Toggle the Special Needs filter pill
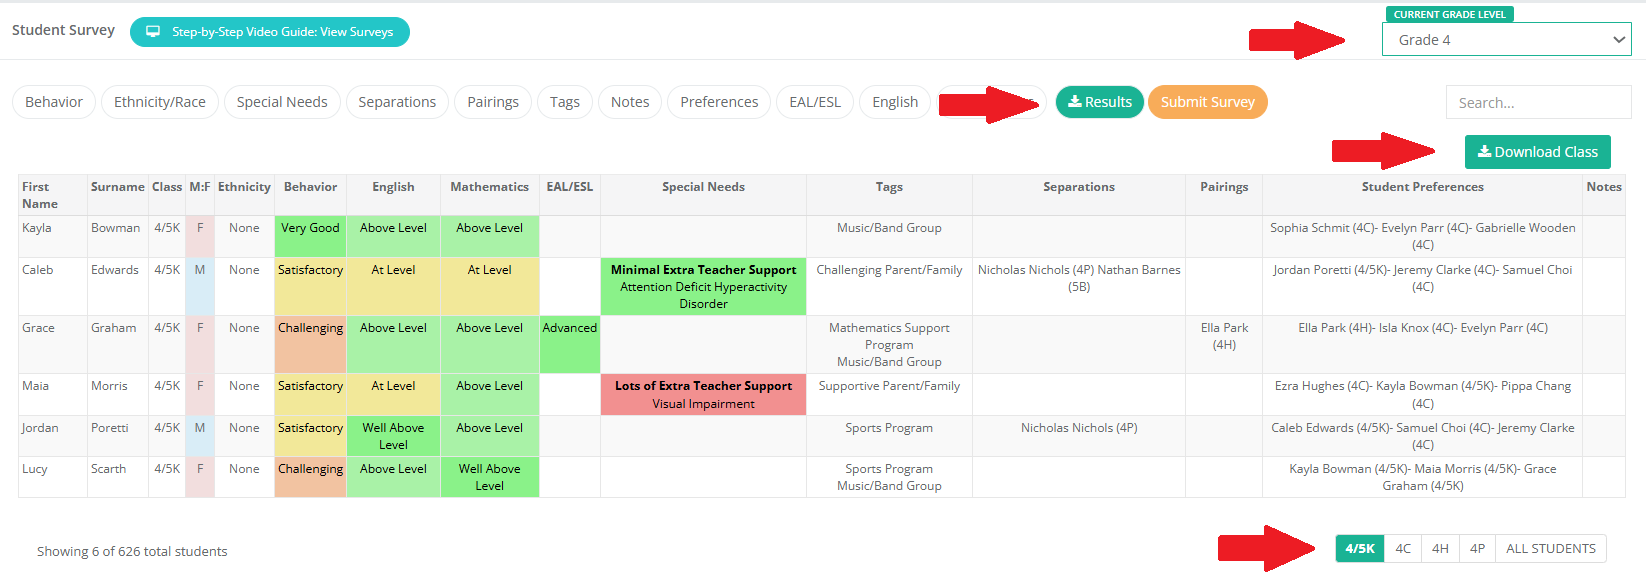1646x586 pixels. [282, 102]
